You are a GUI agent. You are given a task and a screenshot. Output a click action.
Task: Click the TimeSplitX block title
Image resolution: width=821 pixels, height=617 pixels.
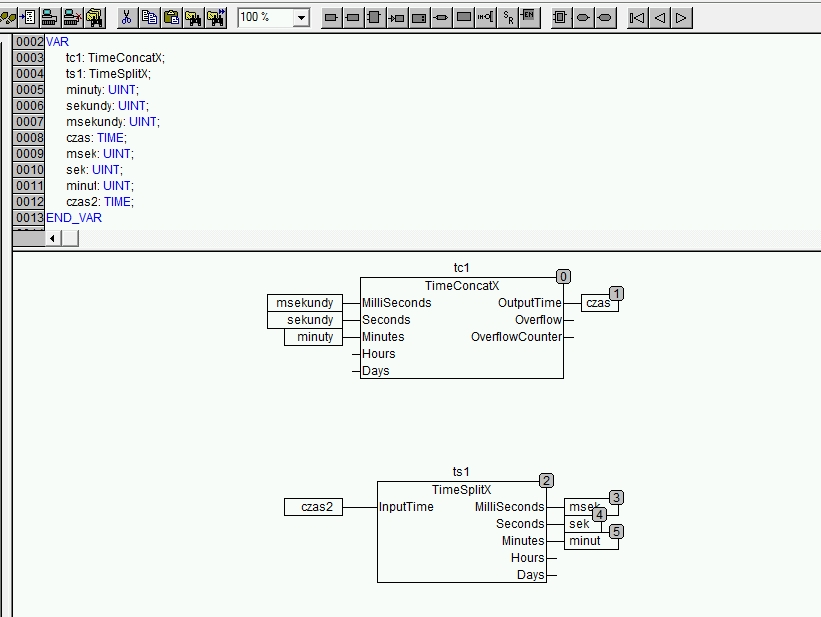coord(461,490)
